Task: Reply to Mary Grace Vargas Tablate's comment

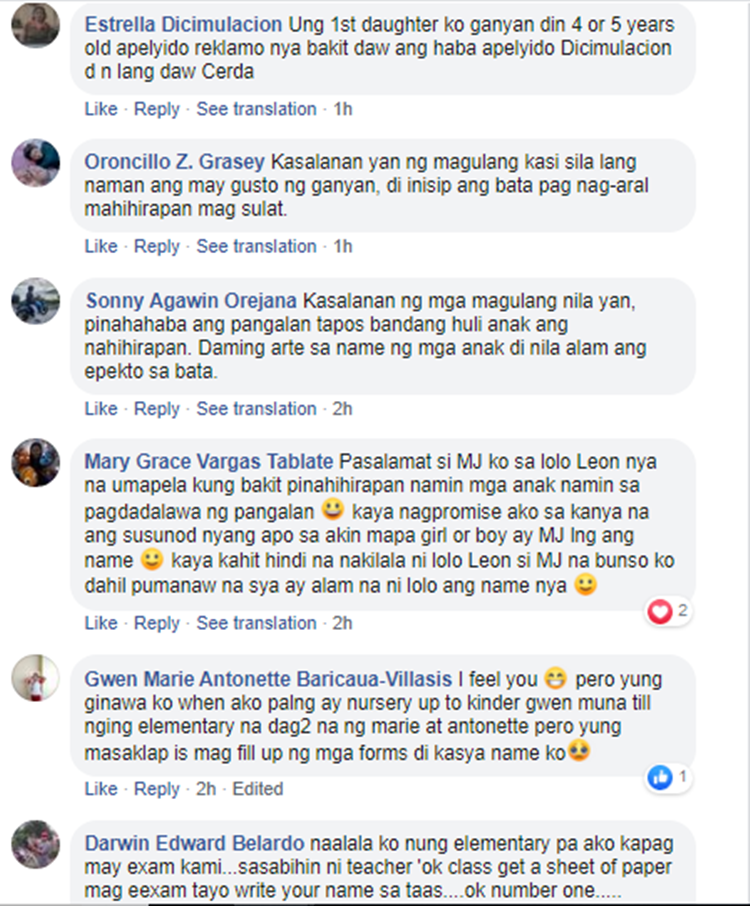Action: tap(157, 623)
